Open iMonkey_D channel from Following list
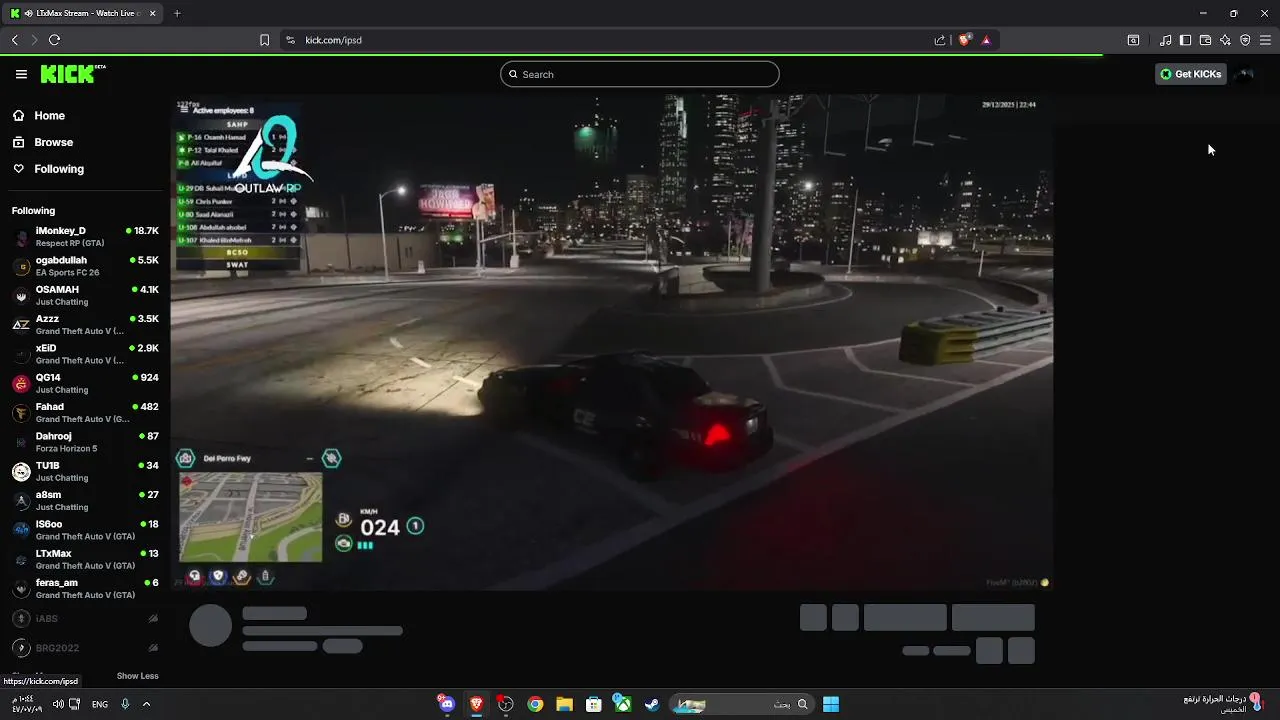The width and height of the screenshot is (1280, 720). pos(85,237)
